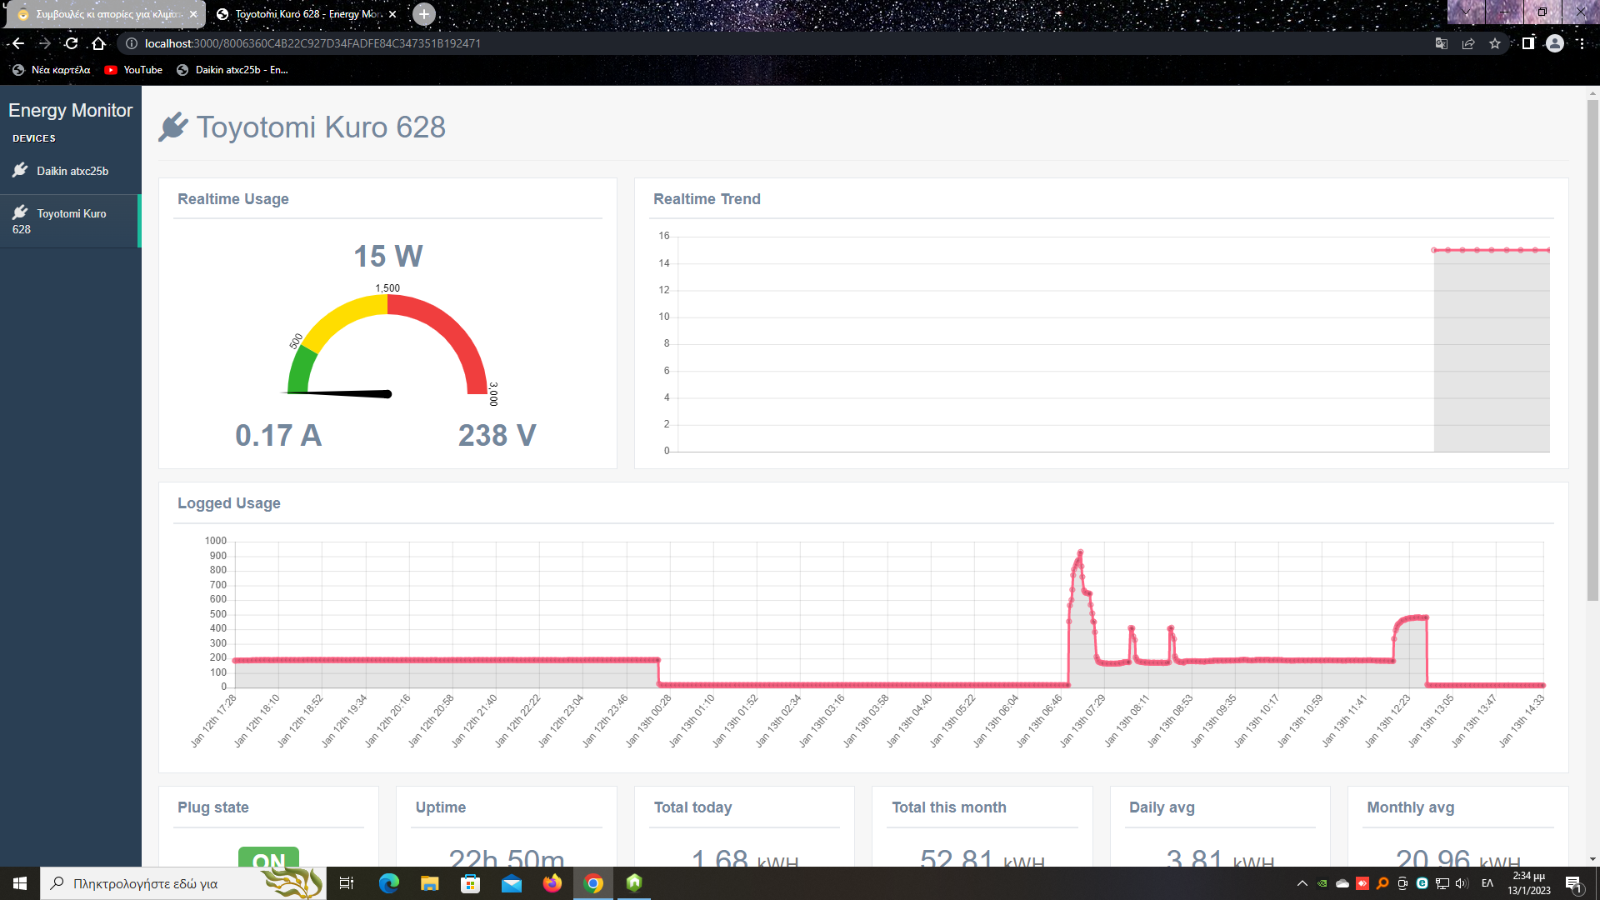Click the plug icon beside Toyotomi Kuro 628 sidebar entry
The height and width of the screenshot is (900, 1600).
[x=20, y=212]
